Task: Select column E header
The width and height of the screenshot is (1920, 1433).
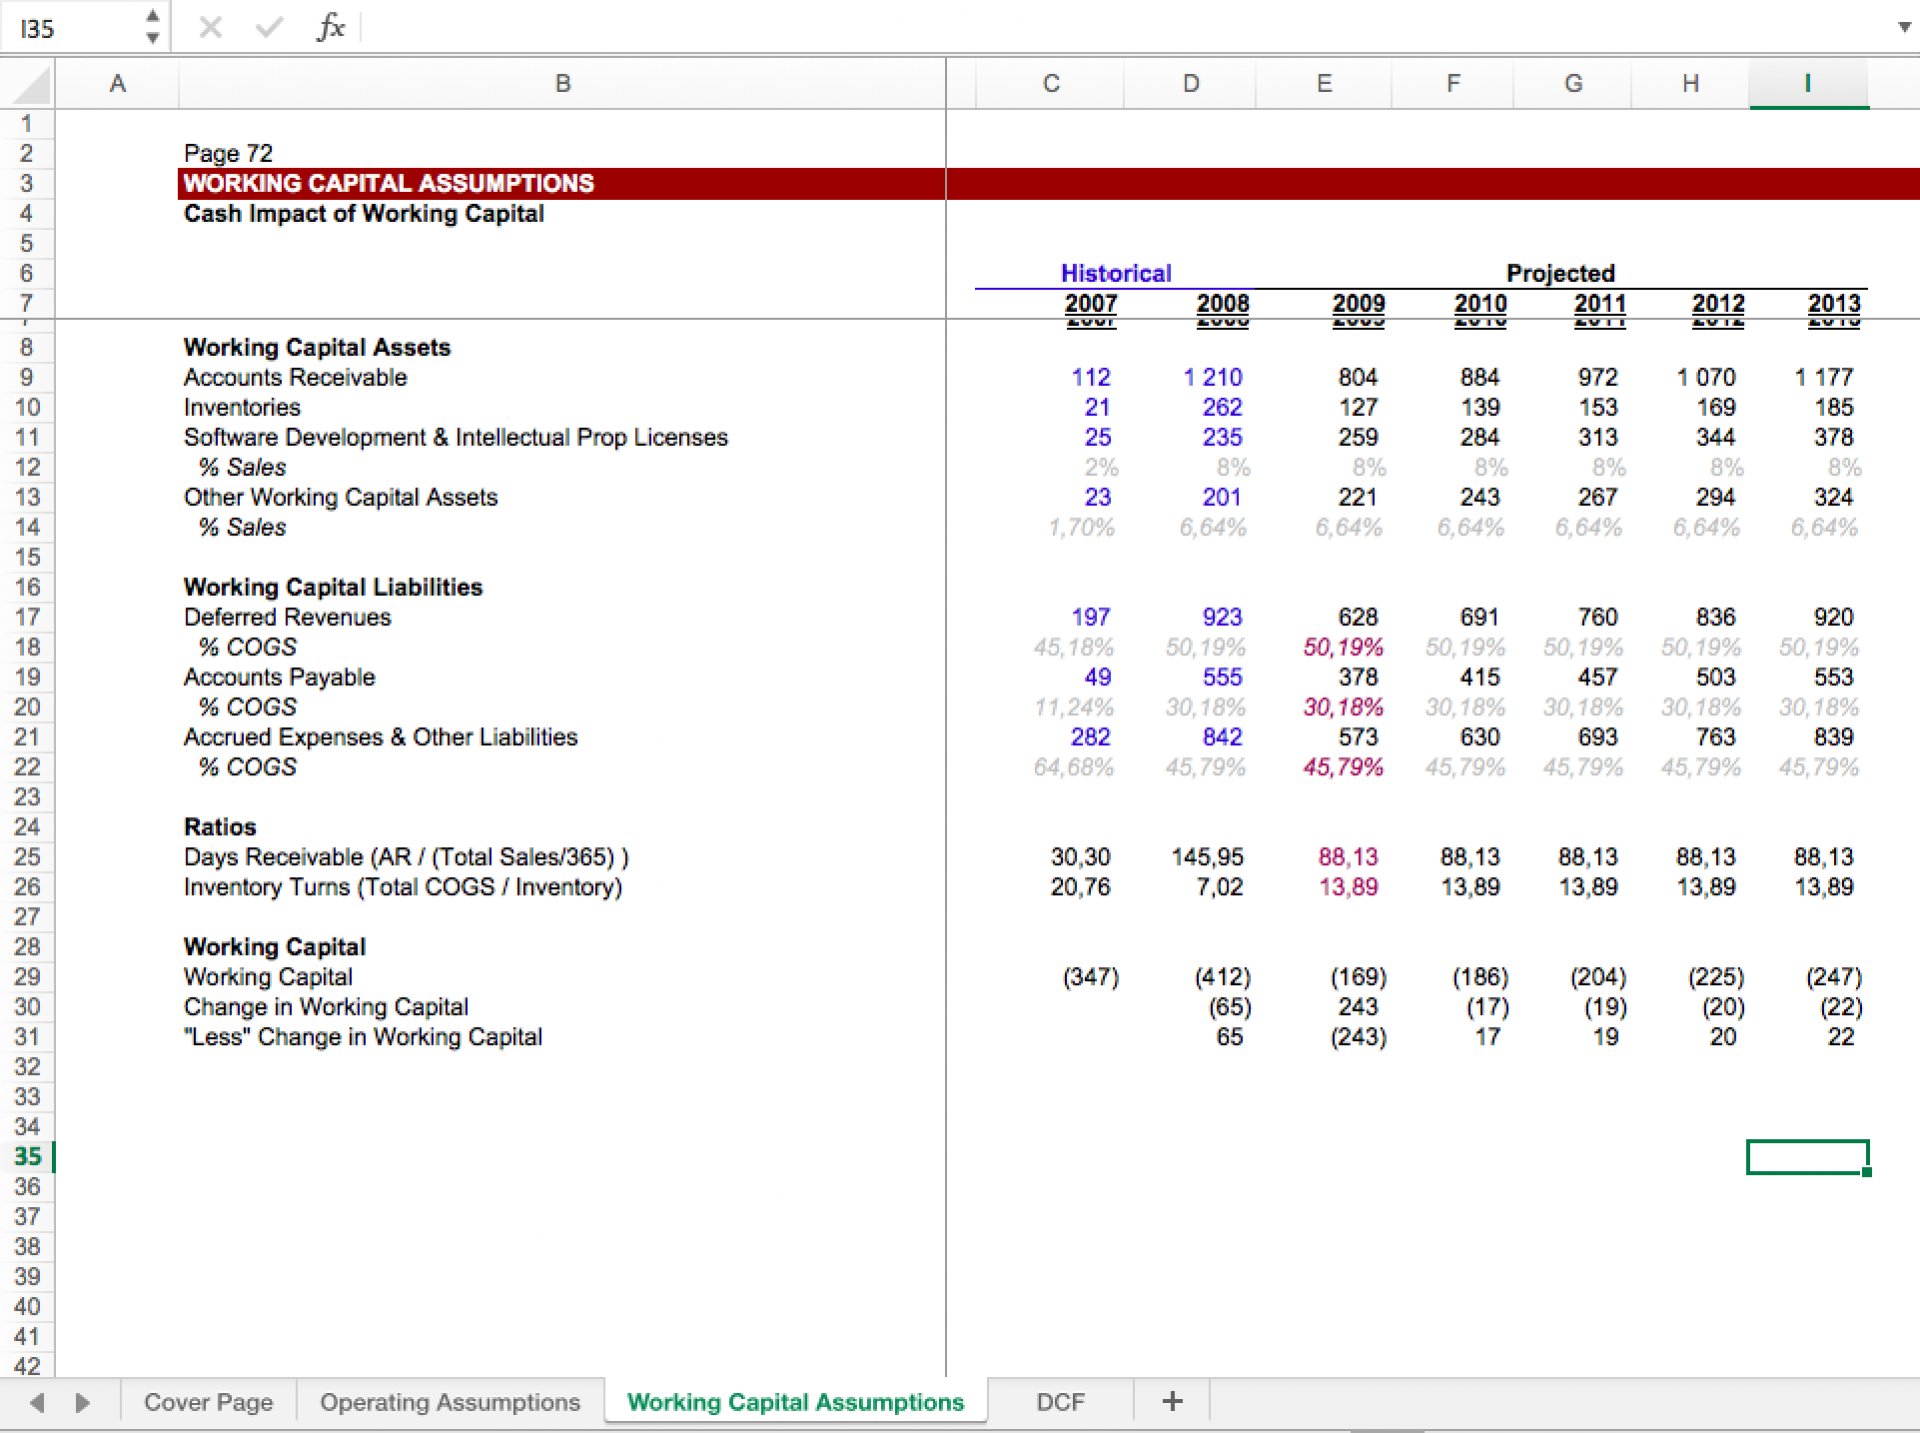Action: [1323, 84]
